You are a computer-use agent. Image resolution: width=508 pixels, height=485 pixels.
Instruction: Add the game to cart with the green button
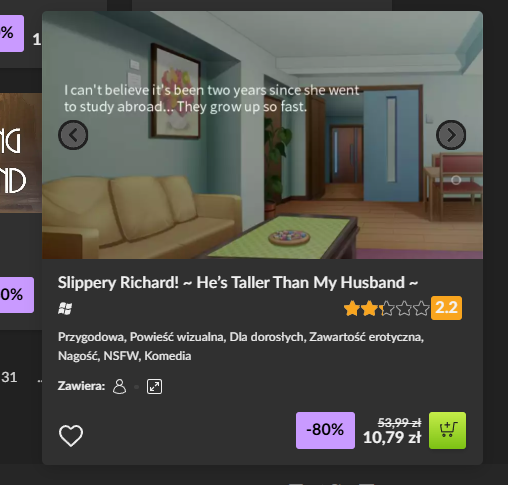[x=448, y=430]
